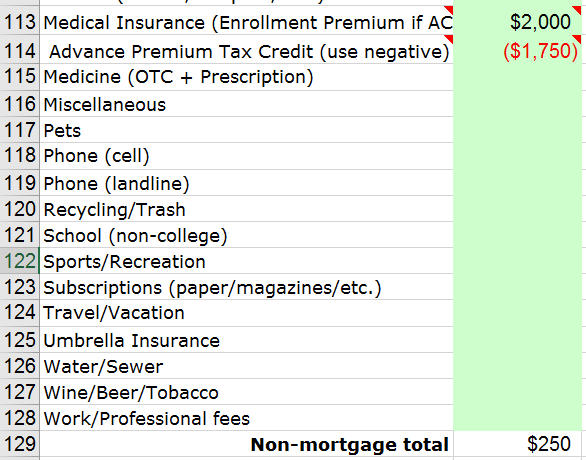Click the Subscriptions (paper/magazines/etc.) cell
The width and height of the screenshot is (586, 460).
pyautogui.click(x=246, y=287)
